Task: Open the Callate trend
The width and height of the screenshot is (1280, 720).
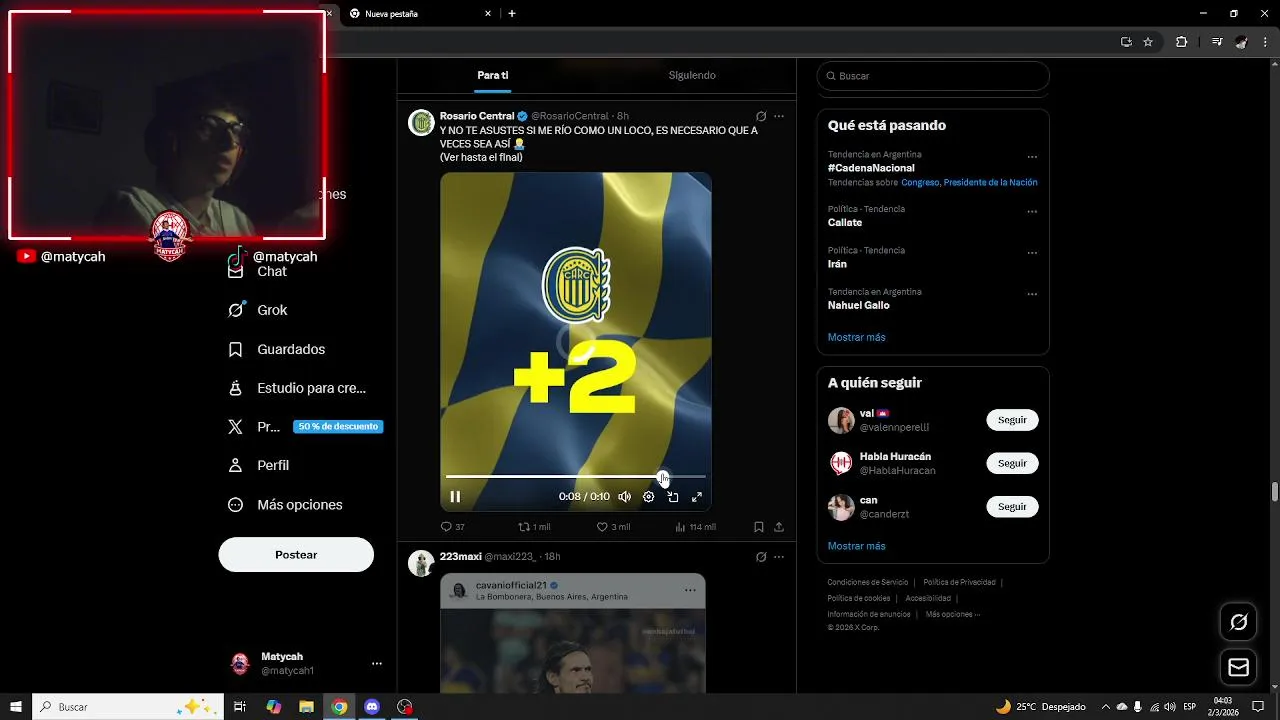Action: 845,222
